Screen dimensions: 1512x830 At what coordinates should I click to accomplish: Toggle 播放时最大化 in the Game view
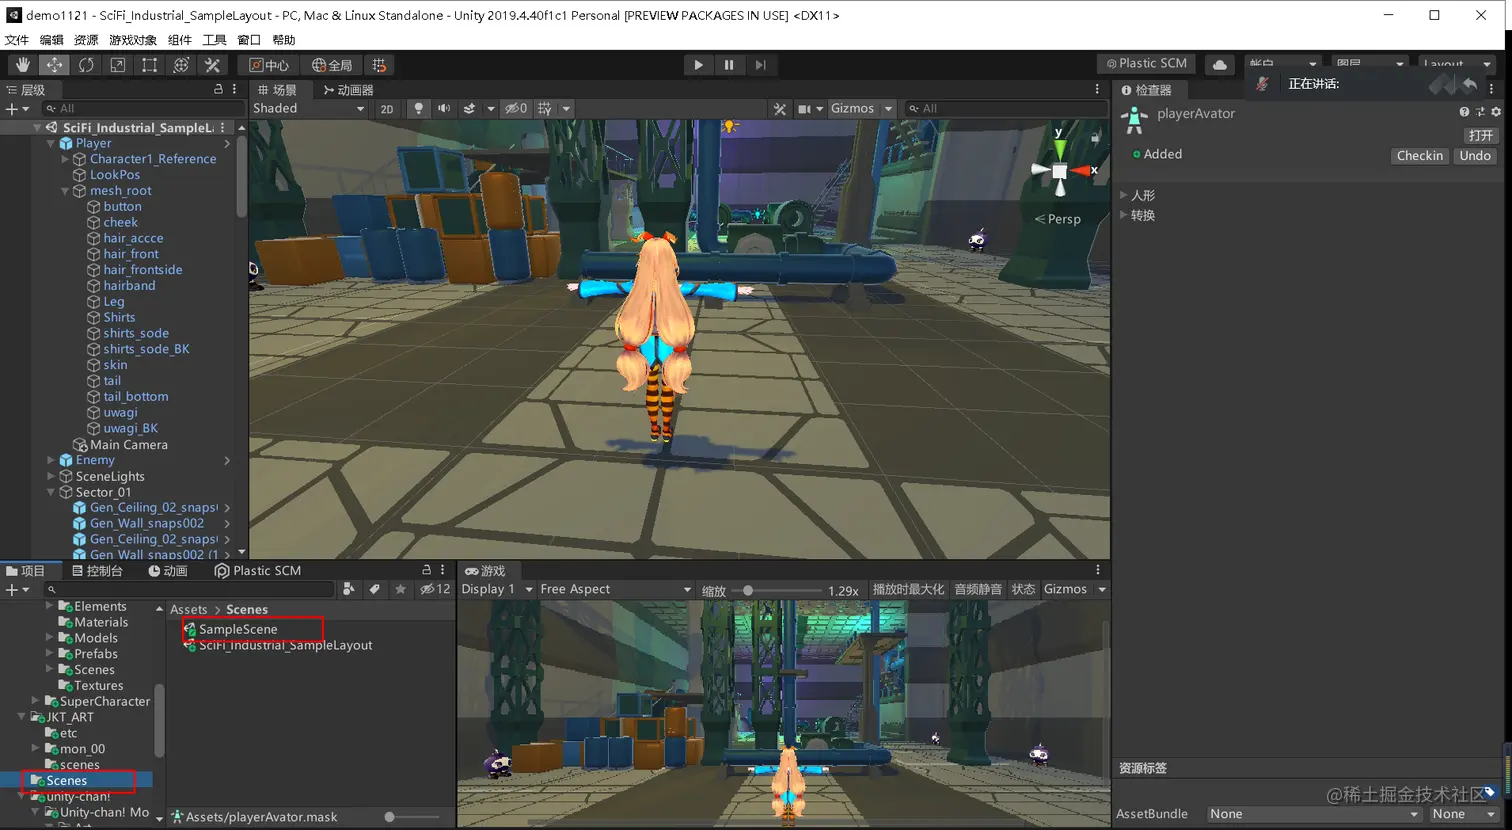coord(908,589)
